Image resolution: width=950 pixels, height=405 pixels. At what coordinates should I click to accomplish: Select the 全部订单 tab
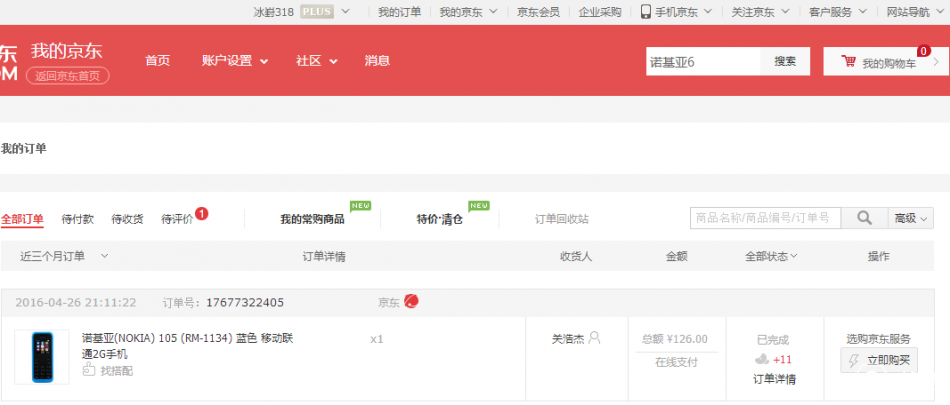click(x=22, y=219)
